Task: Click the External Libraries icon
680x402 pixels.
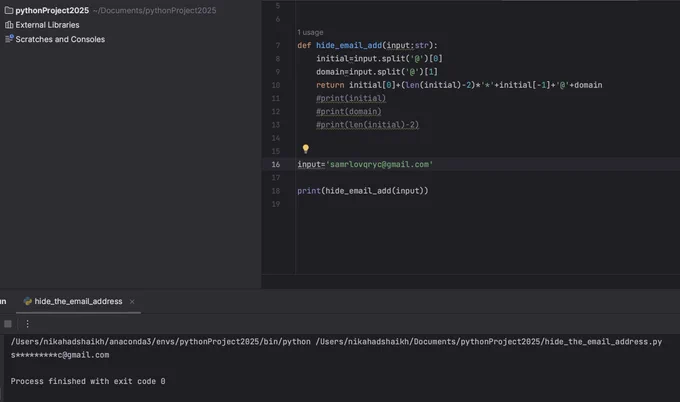Action: (9, 25)
